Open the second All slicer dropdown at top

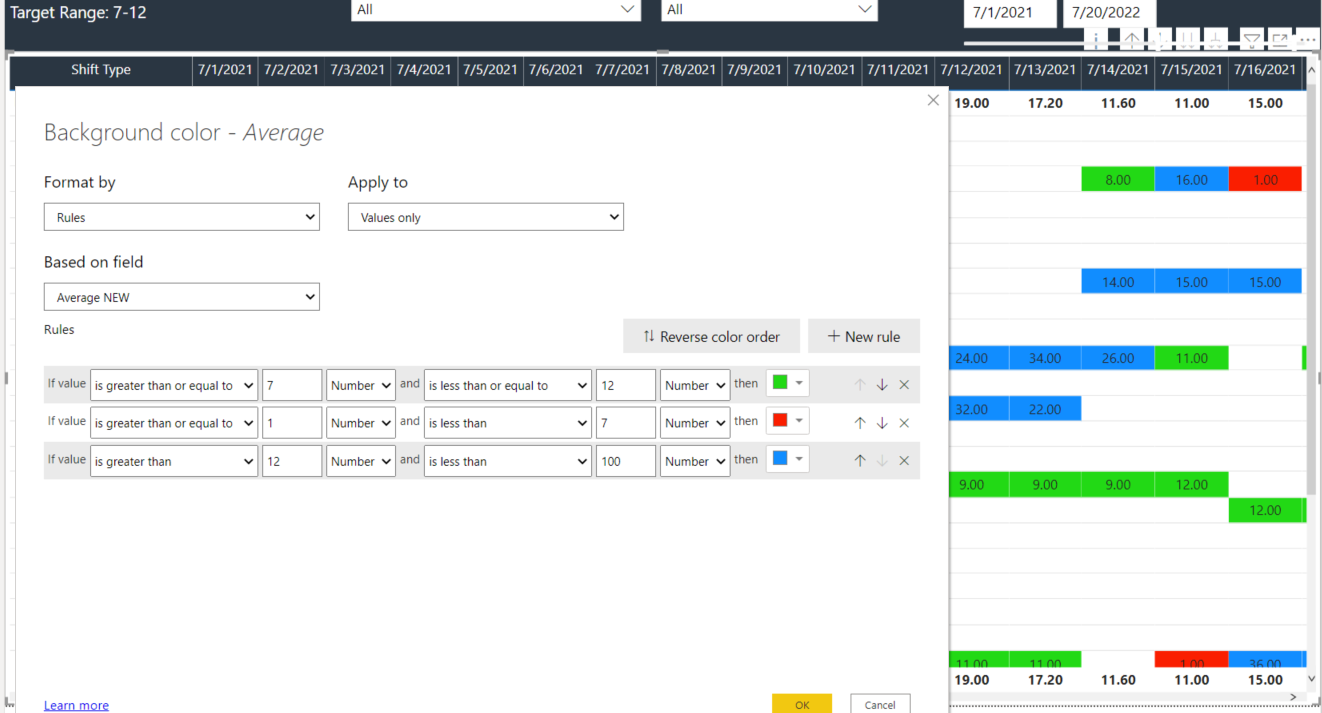769,10
